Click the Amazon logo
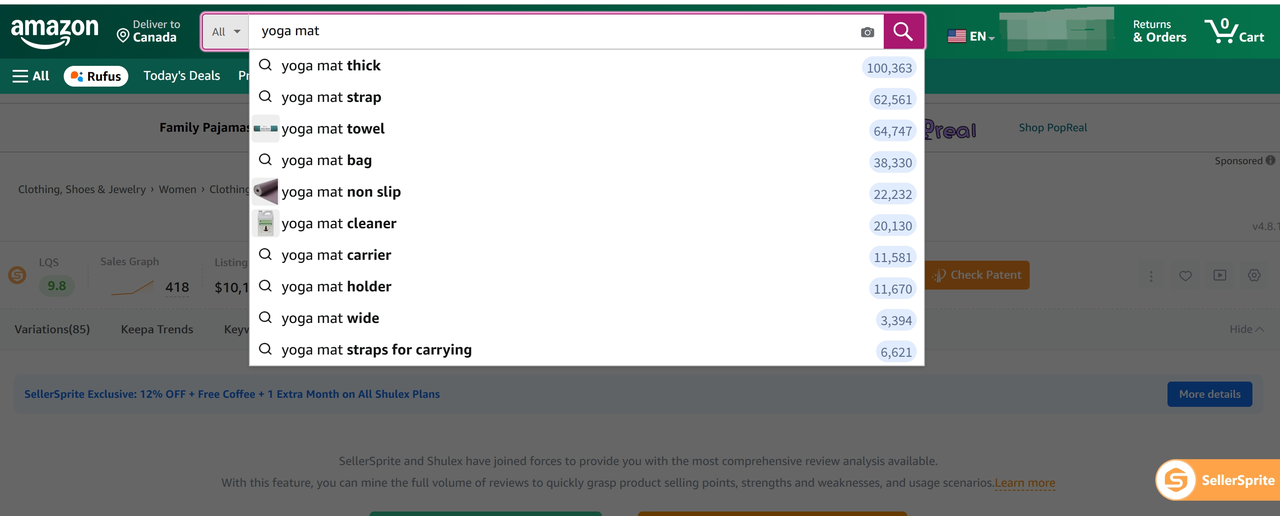Screen dimensions: 1280x516 click(x=55, y=33)
